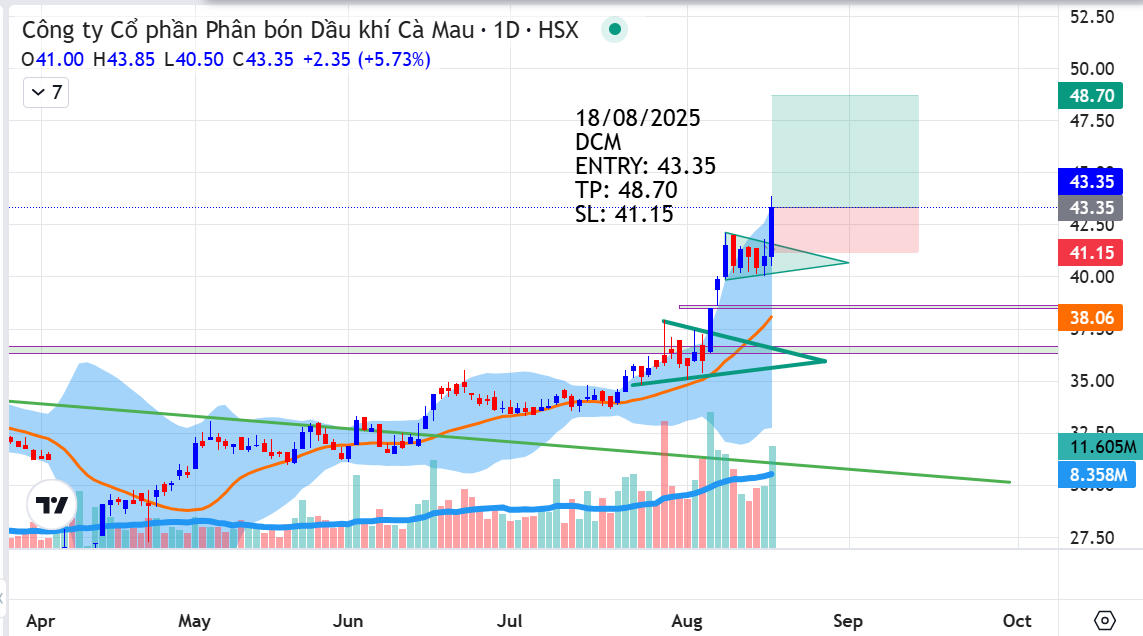Click the blue current price label 43.35
This screenshot has width=1143, height=636.
pos(1091,182)
